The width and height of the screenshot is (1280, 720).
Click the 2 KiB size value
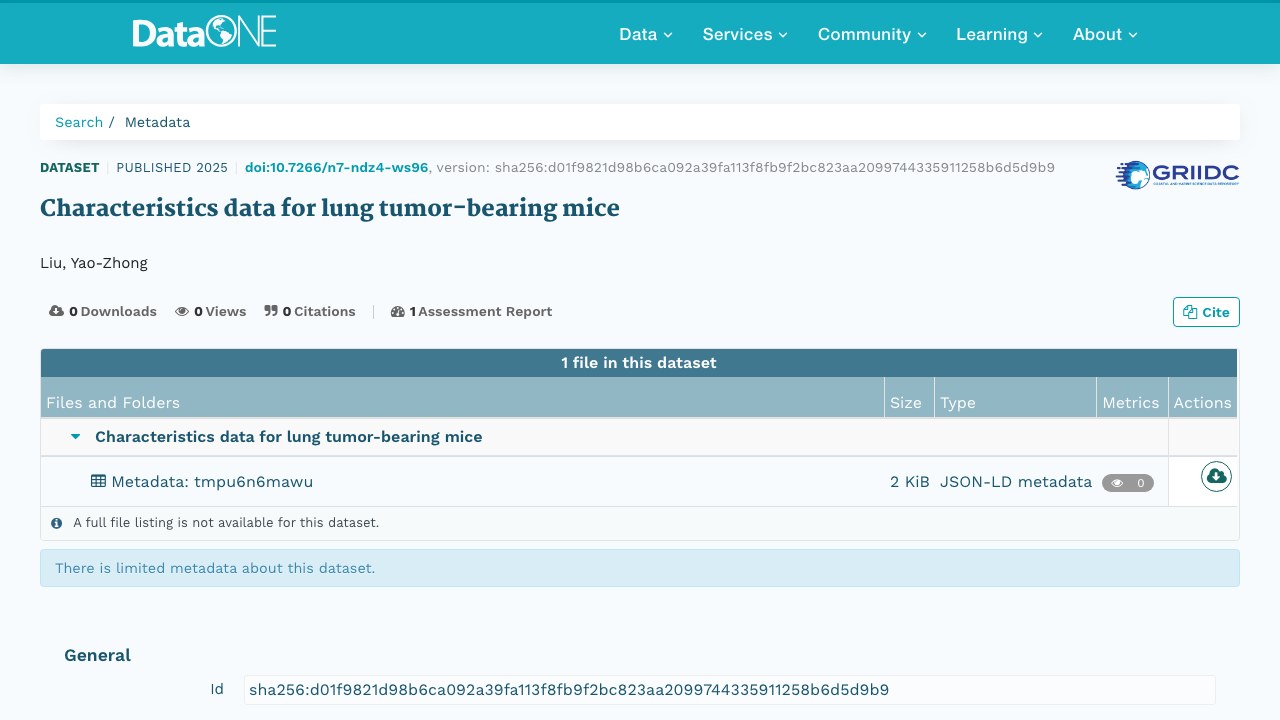[x=910, y=482]
